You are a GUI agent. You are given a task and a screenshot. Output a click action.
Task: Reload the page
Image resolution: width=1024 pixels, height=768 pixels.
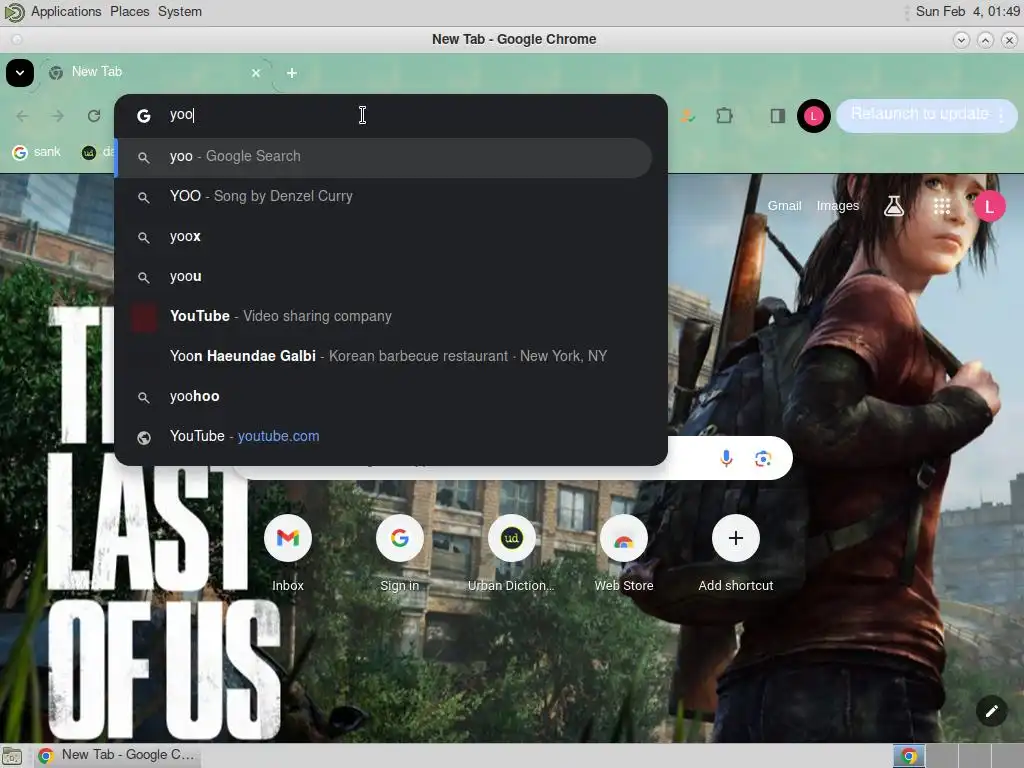[x=94, y=116]
